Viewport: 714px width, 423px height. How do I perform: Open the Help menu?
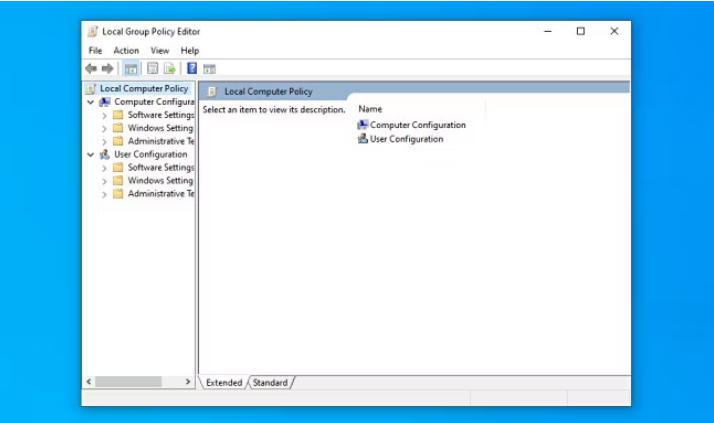tap(190, 51)
